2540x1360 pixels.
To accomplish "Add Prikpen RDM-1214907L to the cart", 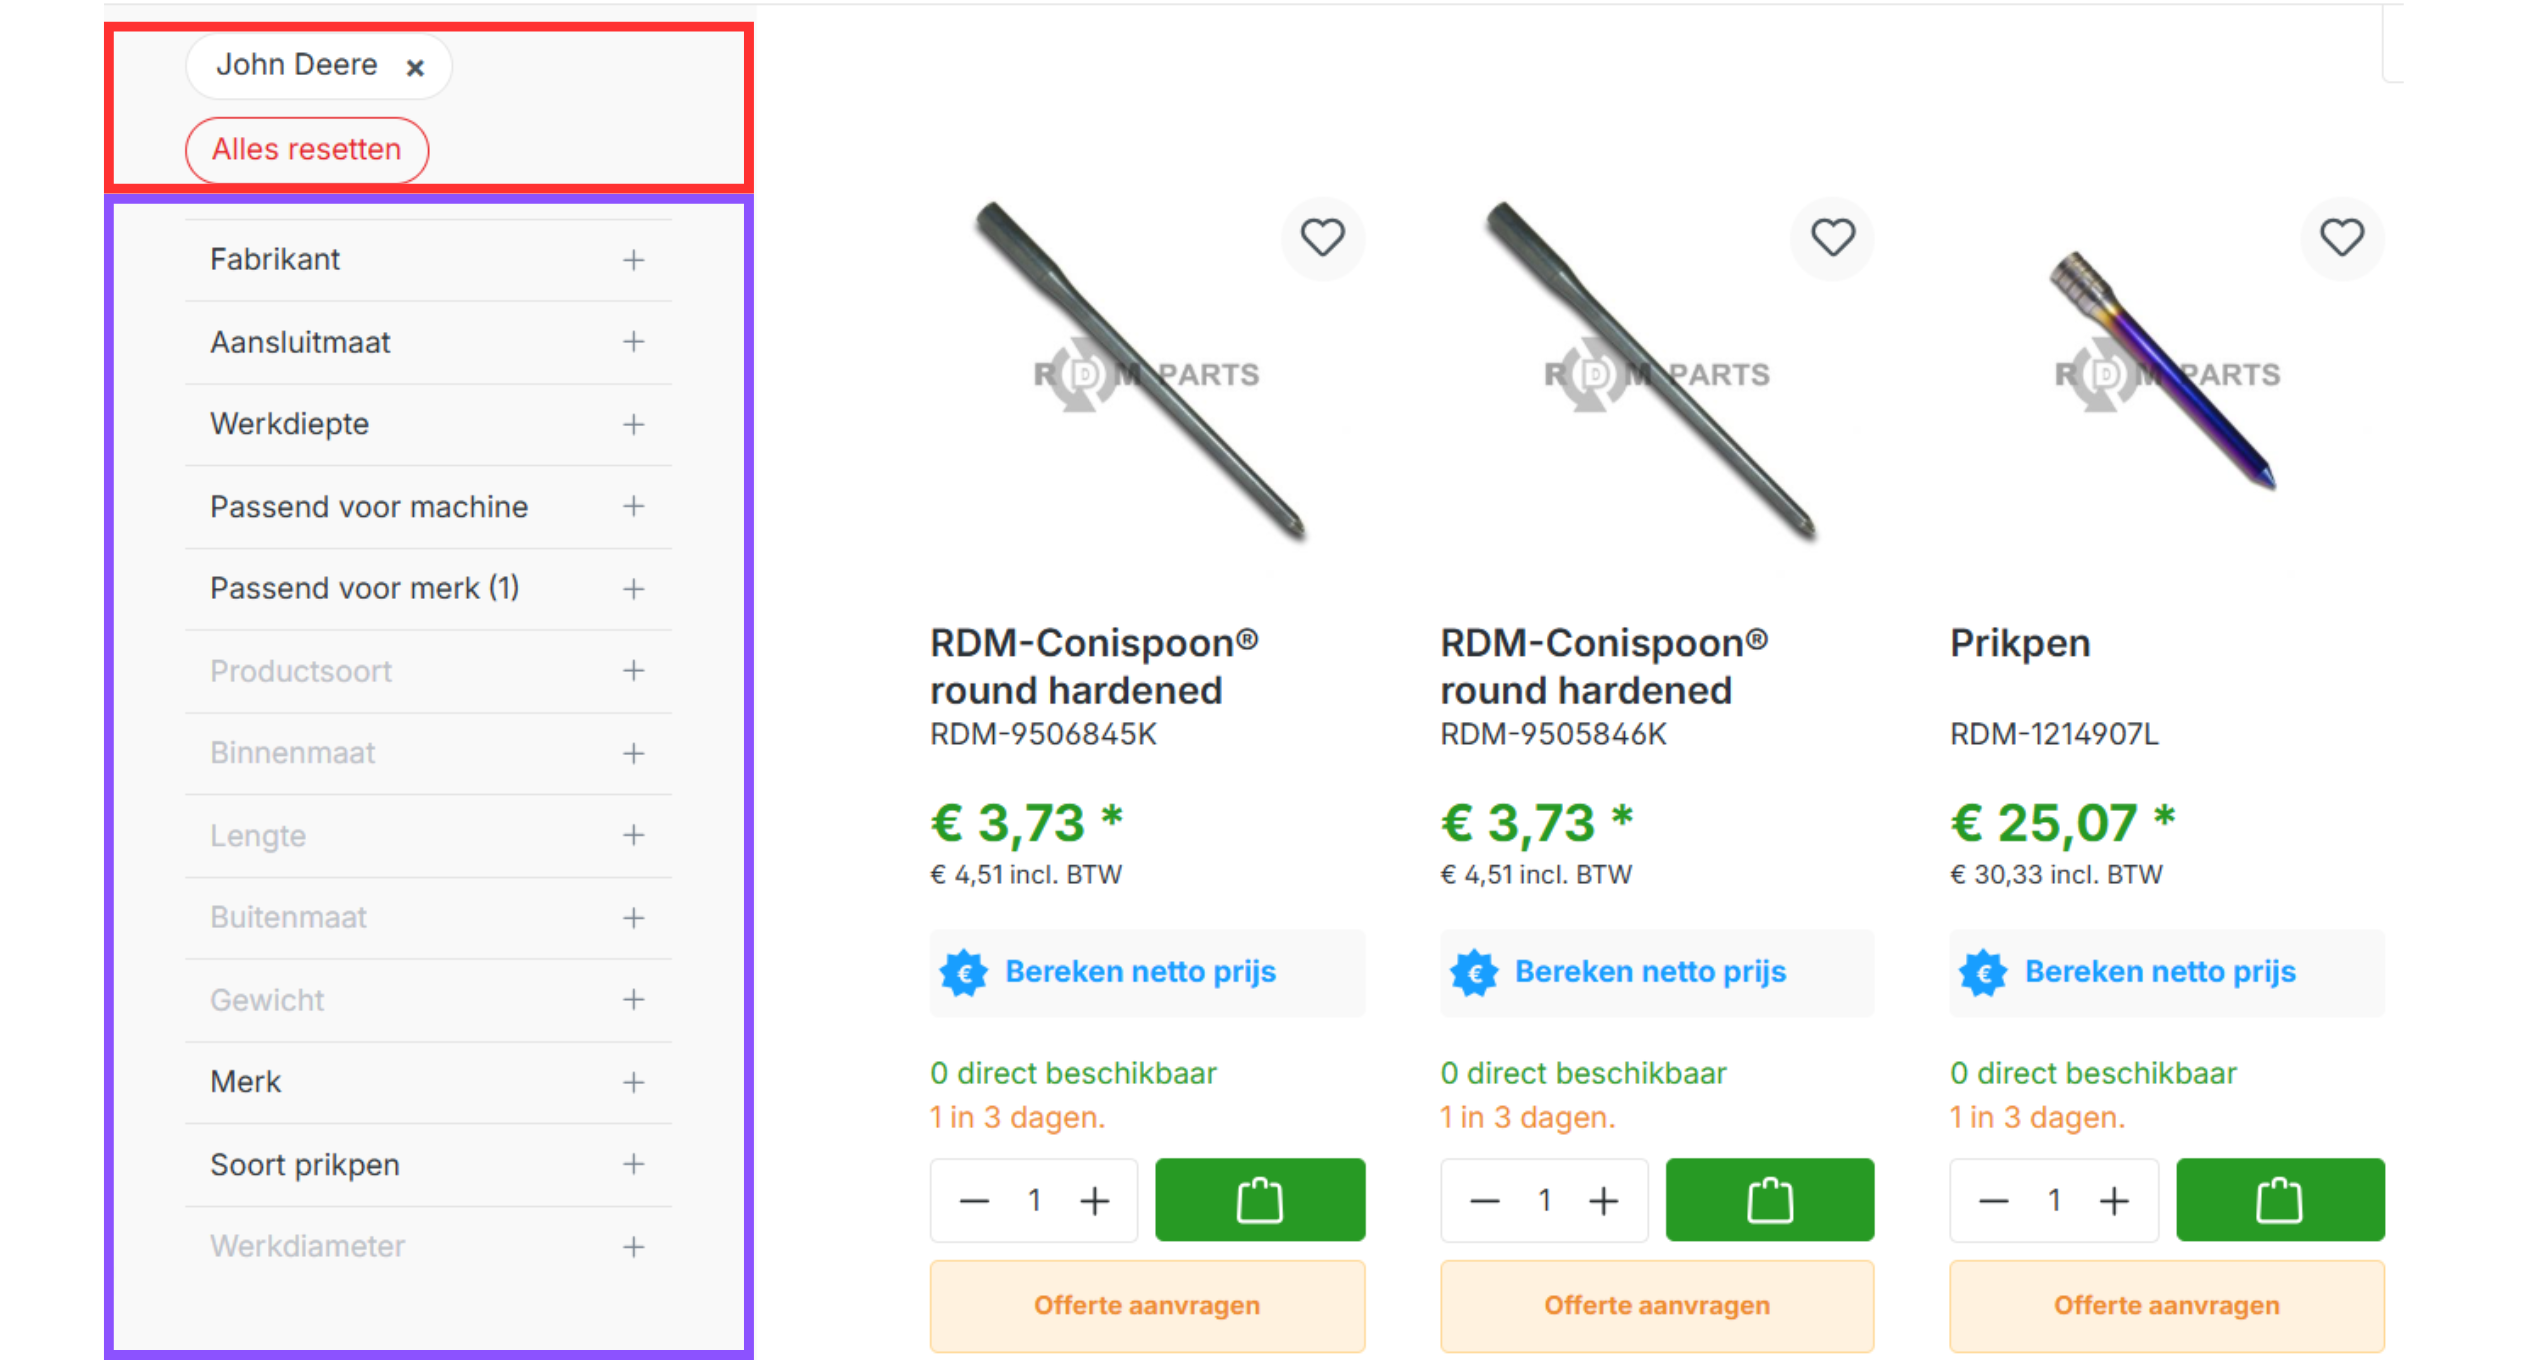I will pyautogui.click(x=2280, y=1199).
